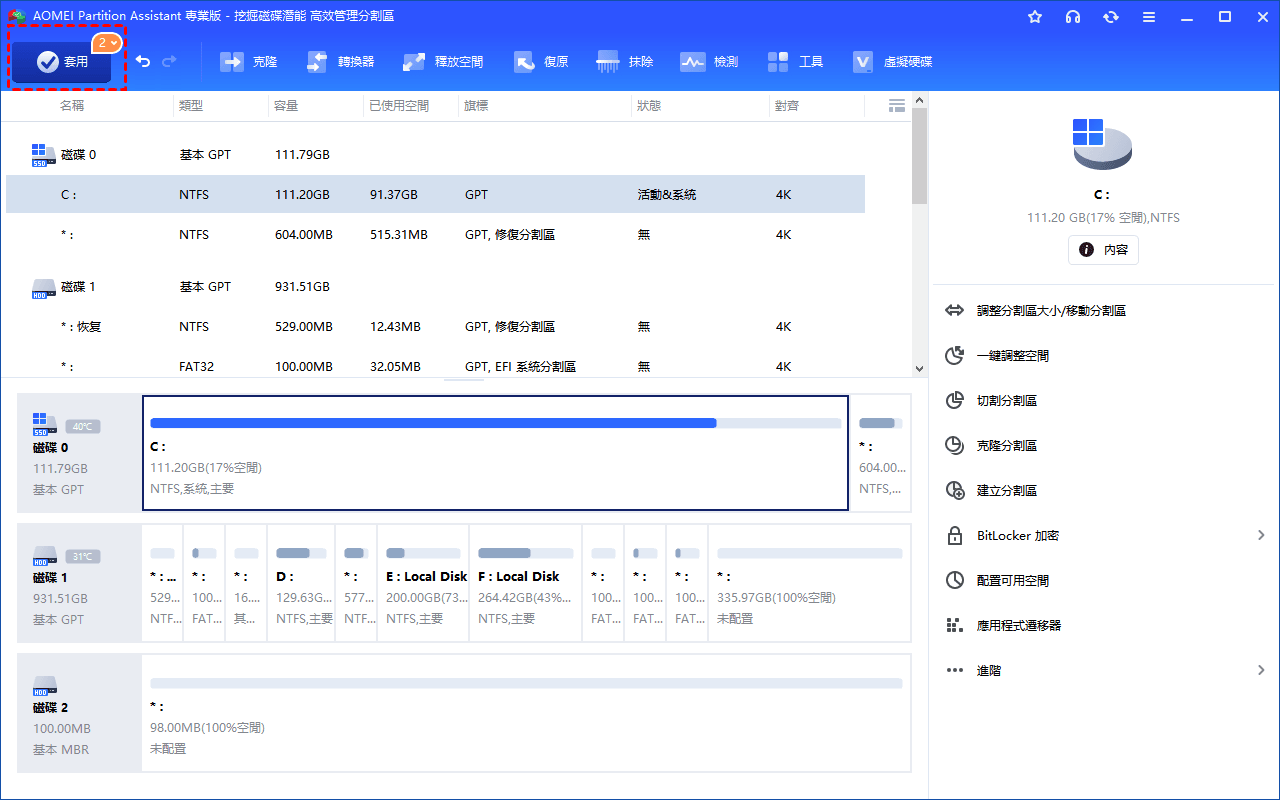This screenshot has width=1280, height=800.
Task: Expand the 進階 advanced options
Action: pyautogui.click(x=1261, y=671)
